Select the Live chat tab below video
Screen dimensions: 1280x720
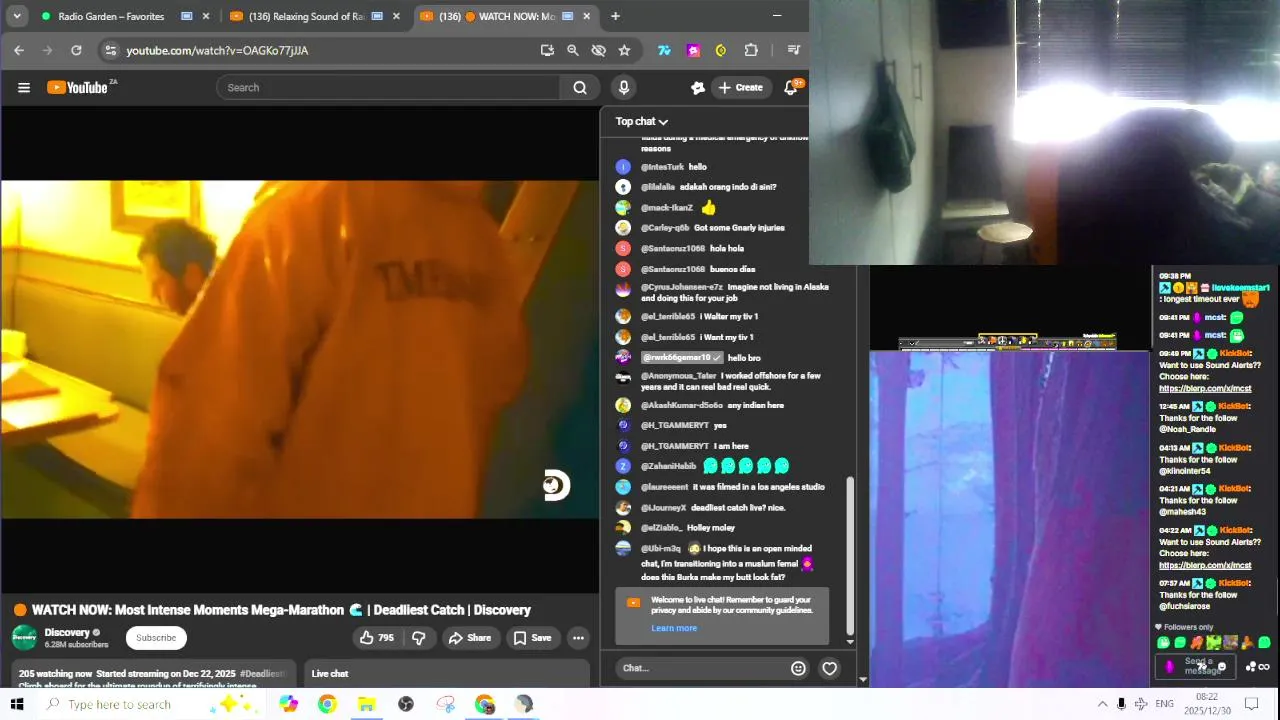(330, 674)
